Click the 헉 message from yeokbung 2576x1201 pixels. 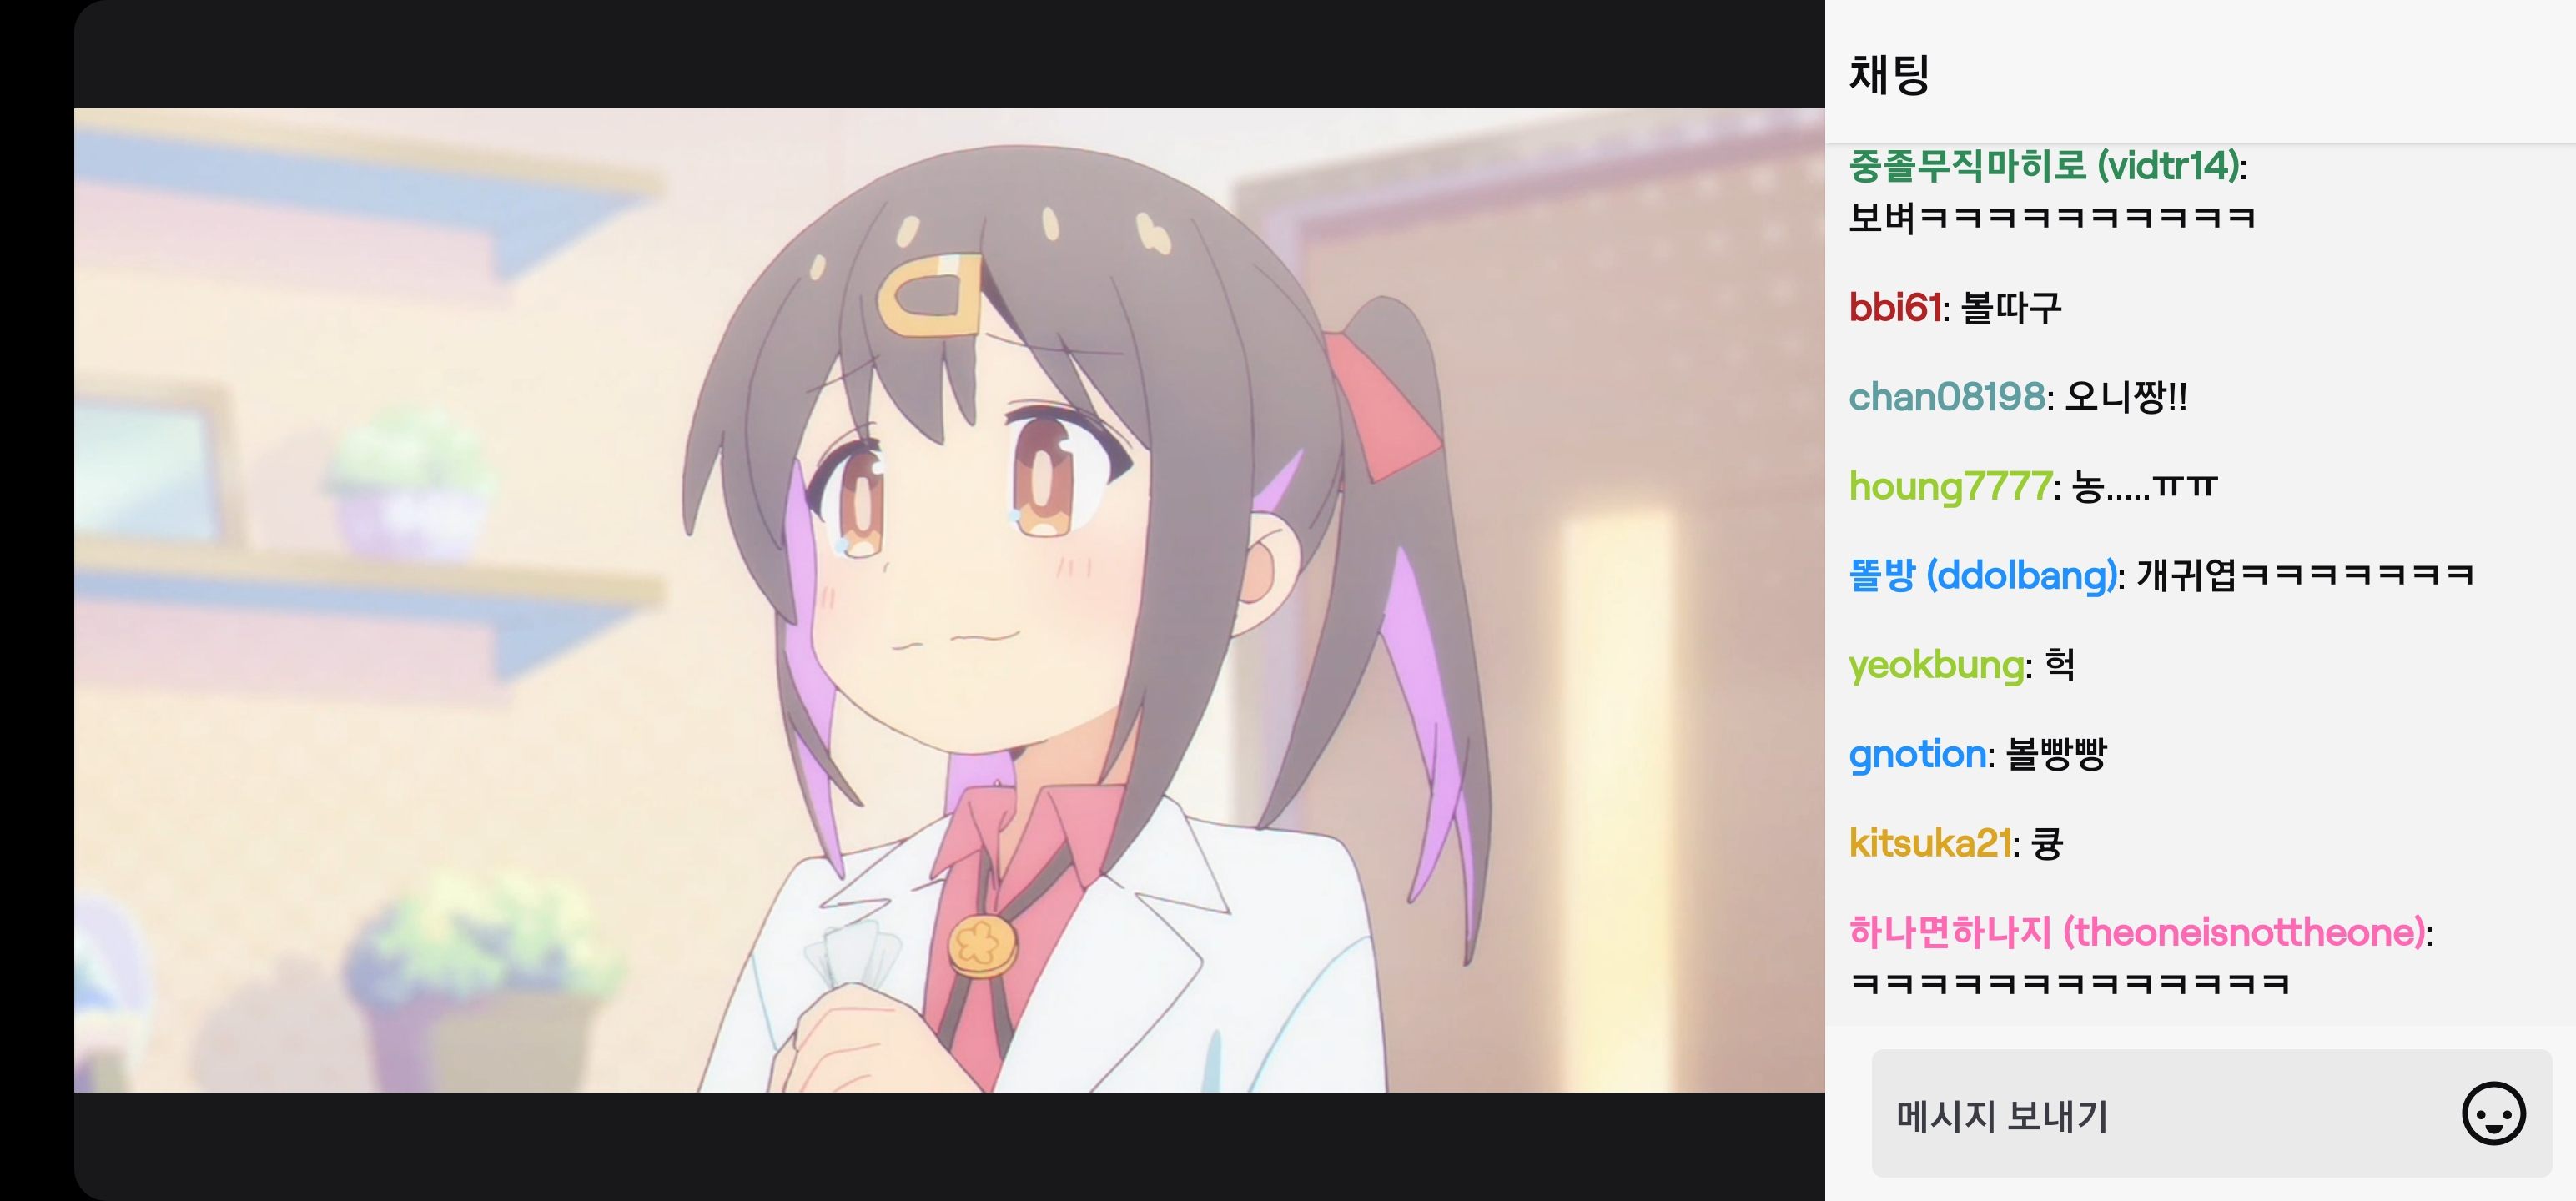tap(2059, 665)
